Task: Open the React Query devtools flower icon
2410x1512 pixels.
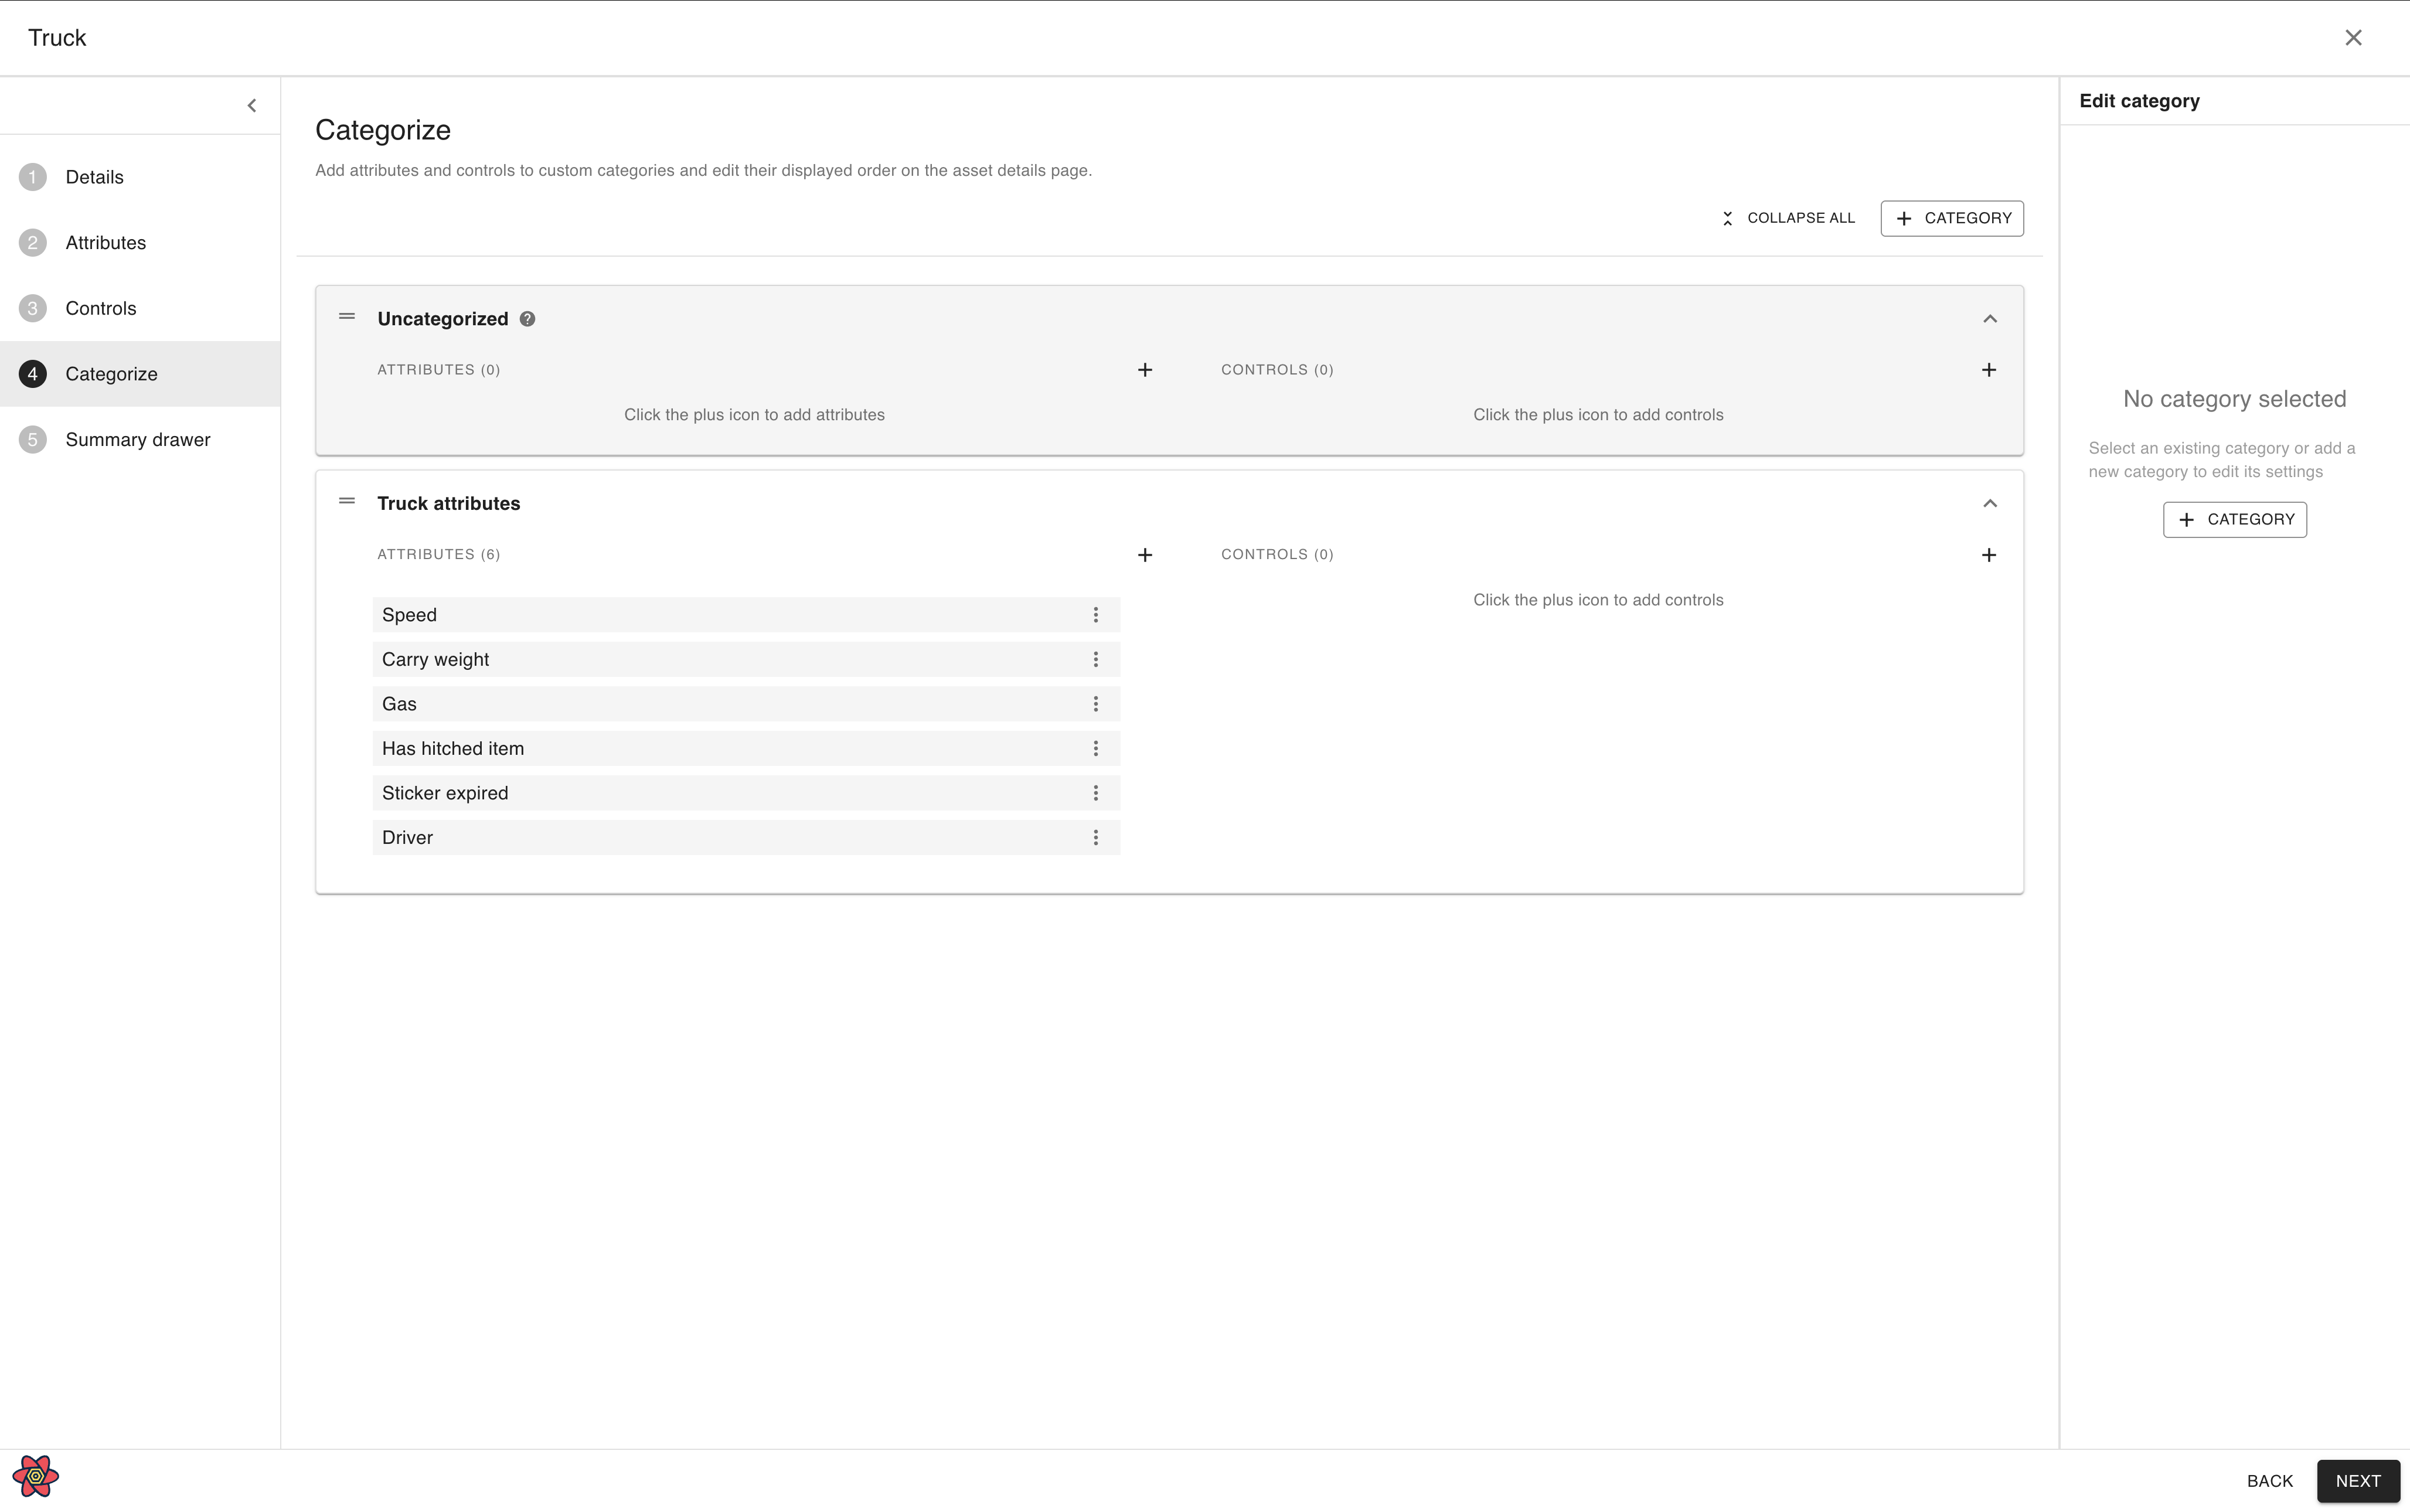Action: (36, 1475)
